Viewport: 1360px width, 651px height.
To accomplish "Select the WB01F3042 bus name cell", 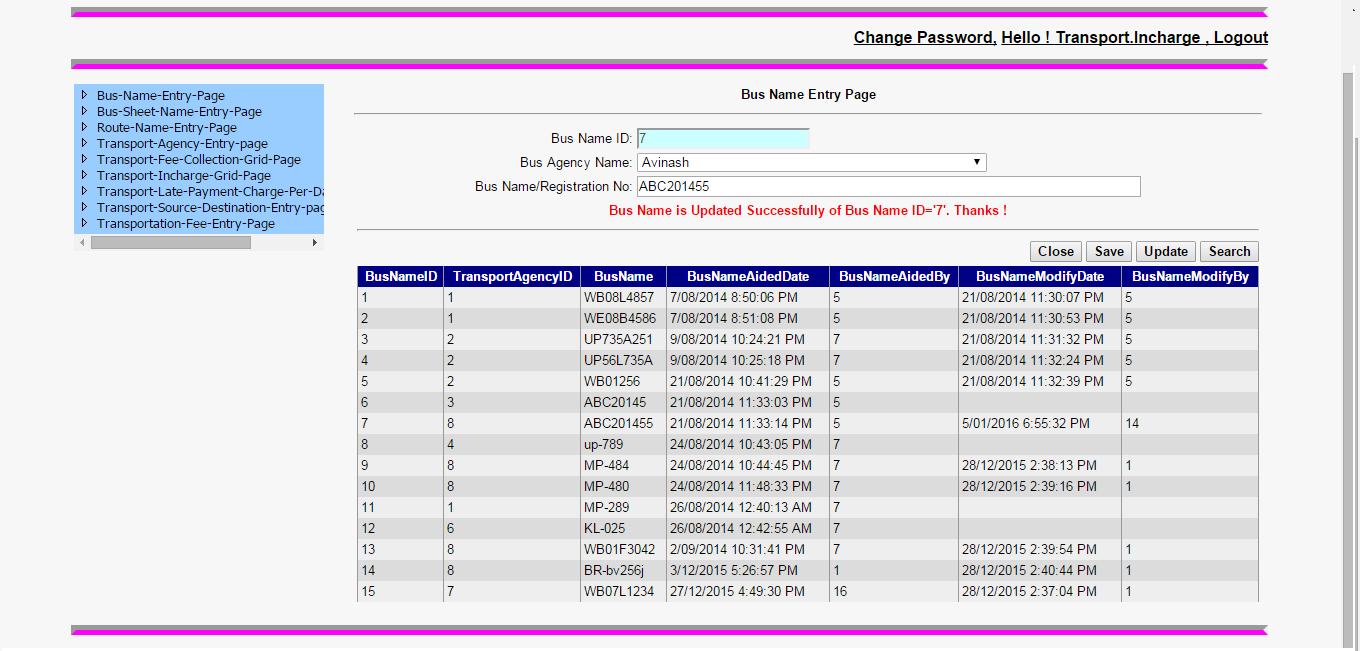I will pos(623,550).
